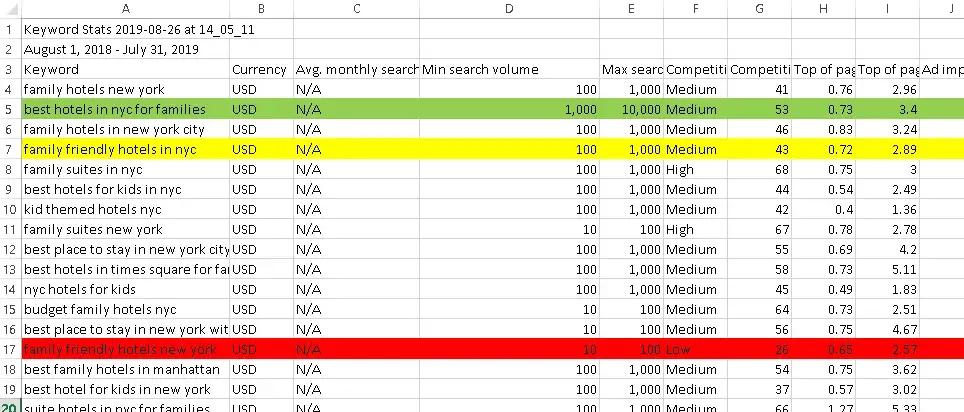The height and width of the screenshot is (412, 964).
Task: Select column A header
Action: 125,9
